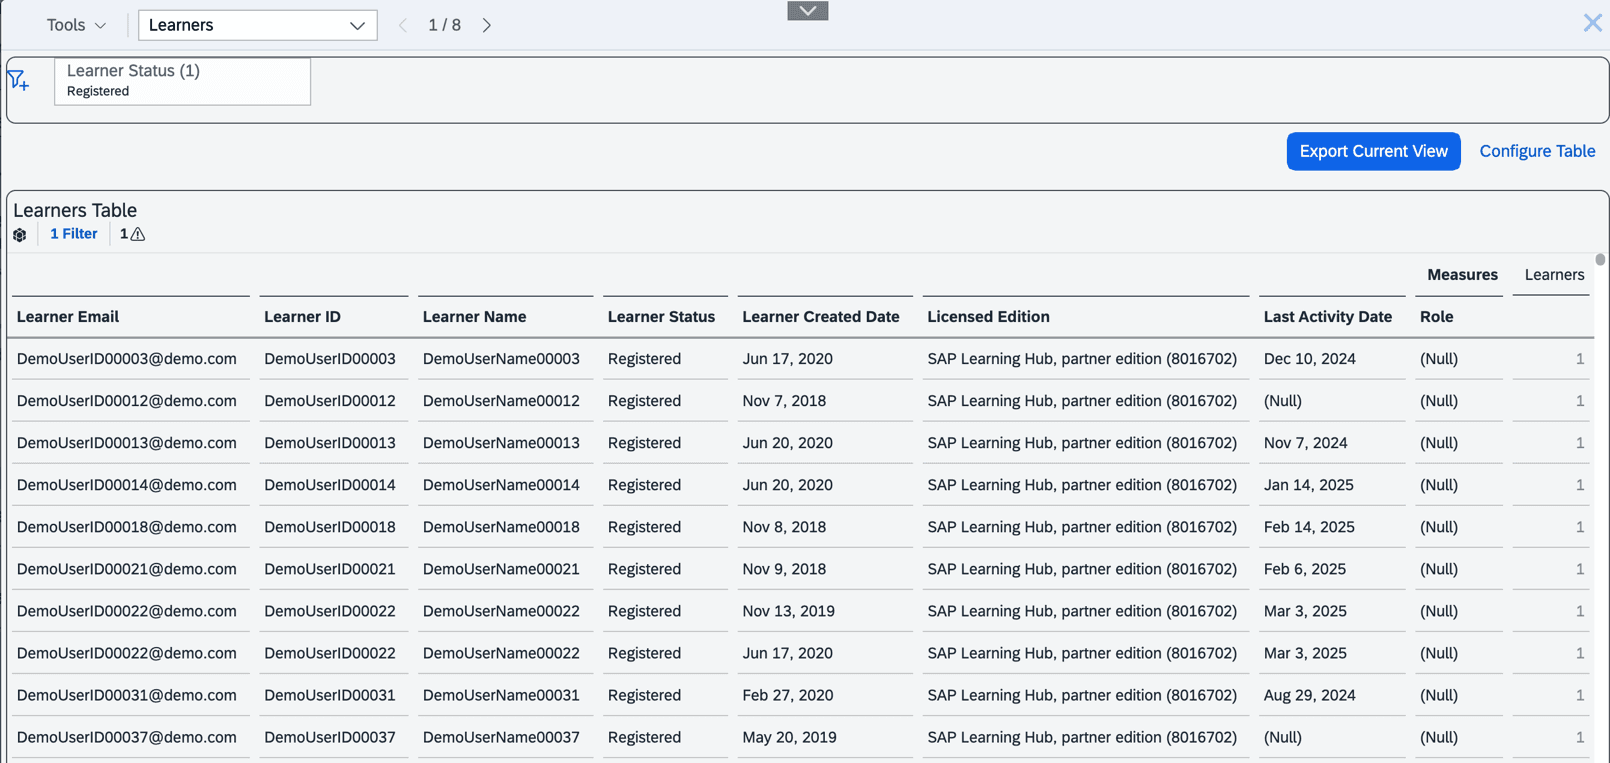Go to the previous page arrow
Viewport: 1610px width, 763px height.
coord(403,25)
